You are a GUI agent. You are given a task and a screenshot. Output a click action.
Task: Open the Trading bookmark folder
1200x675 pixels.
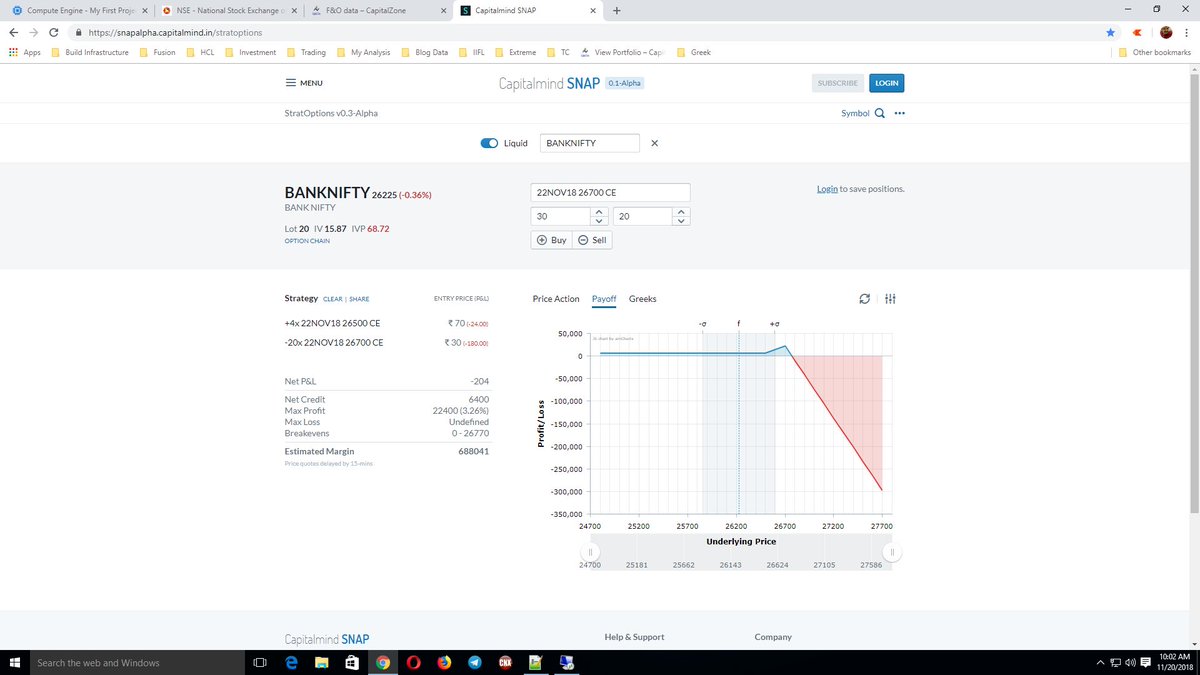tap(306, 52)
